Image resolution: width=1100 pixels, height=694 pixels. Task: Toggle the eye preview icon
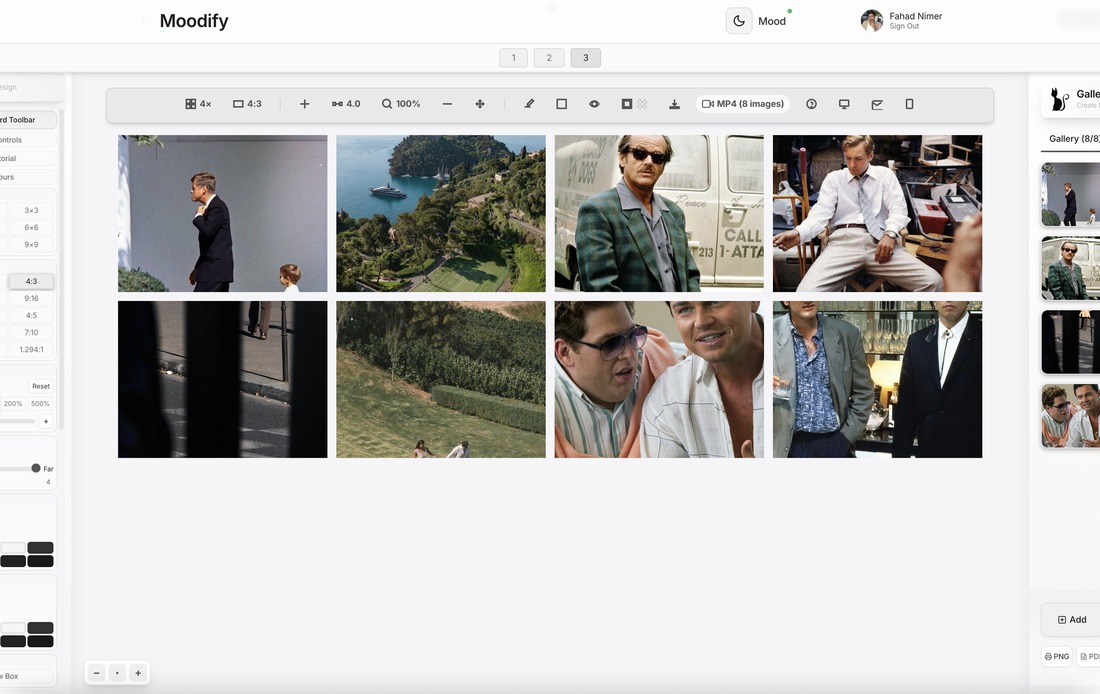tap(594, 104)
